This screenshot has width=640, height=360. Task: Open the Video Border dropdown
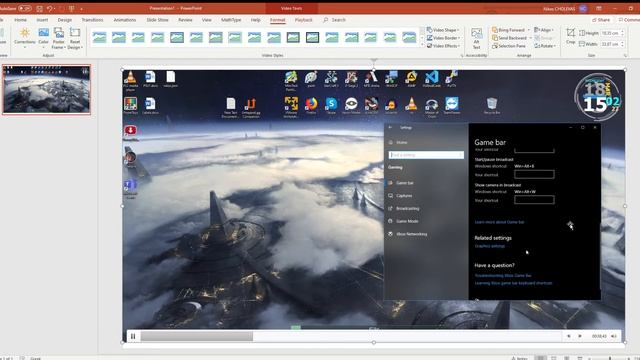[x=444, y=38]
